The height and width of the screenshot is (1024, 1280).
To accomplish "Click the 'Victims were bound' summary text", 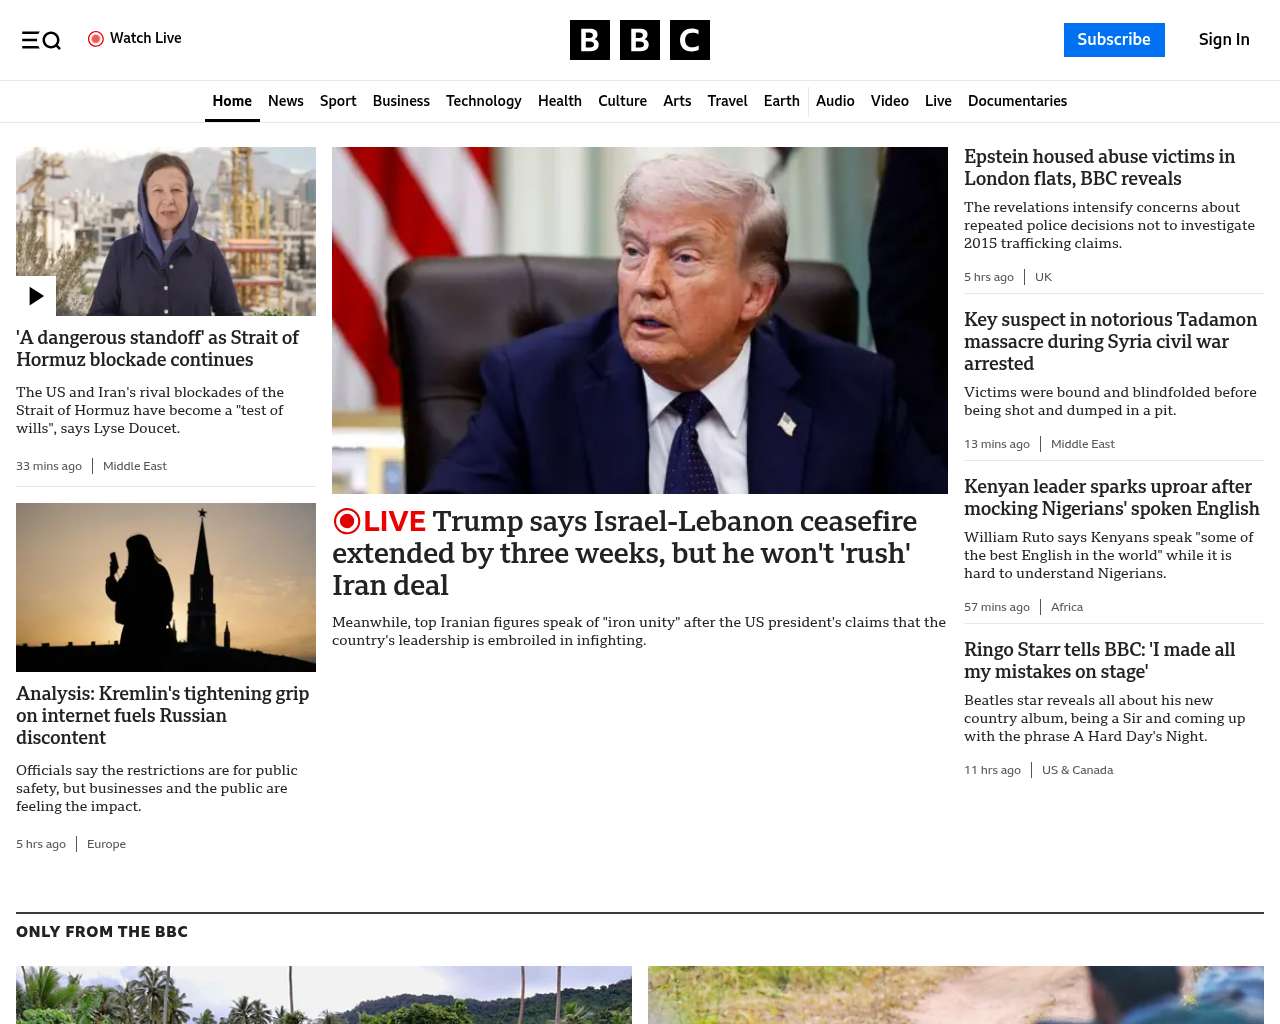I will point(1110,401).
